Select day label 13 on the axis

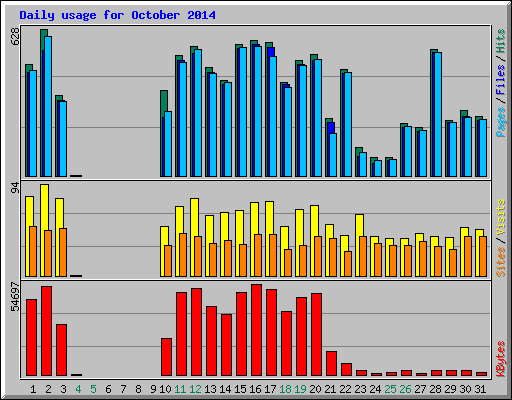click(210, 389)
